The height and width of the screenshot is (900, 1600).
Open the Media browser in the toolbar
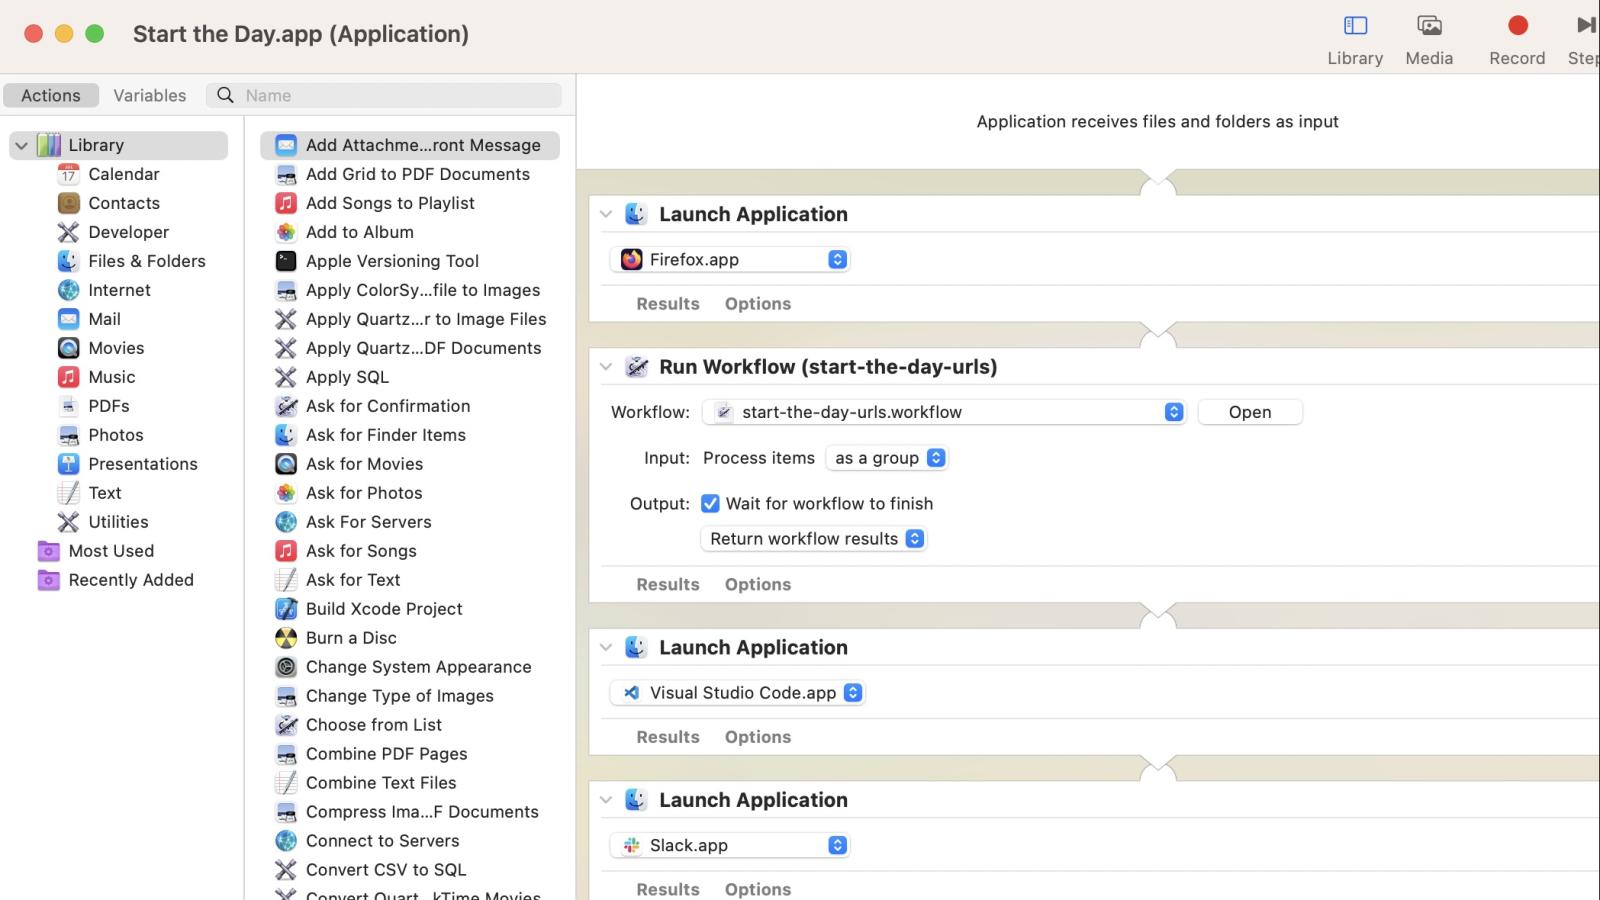(1428, 38)
